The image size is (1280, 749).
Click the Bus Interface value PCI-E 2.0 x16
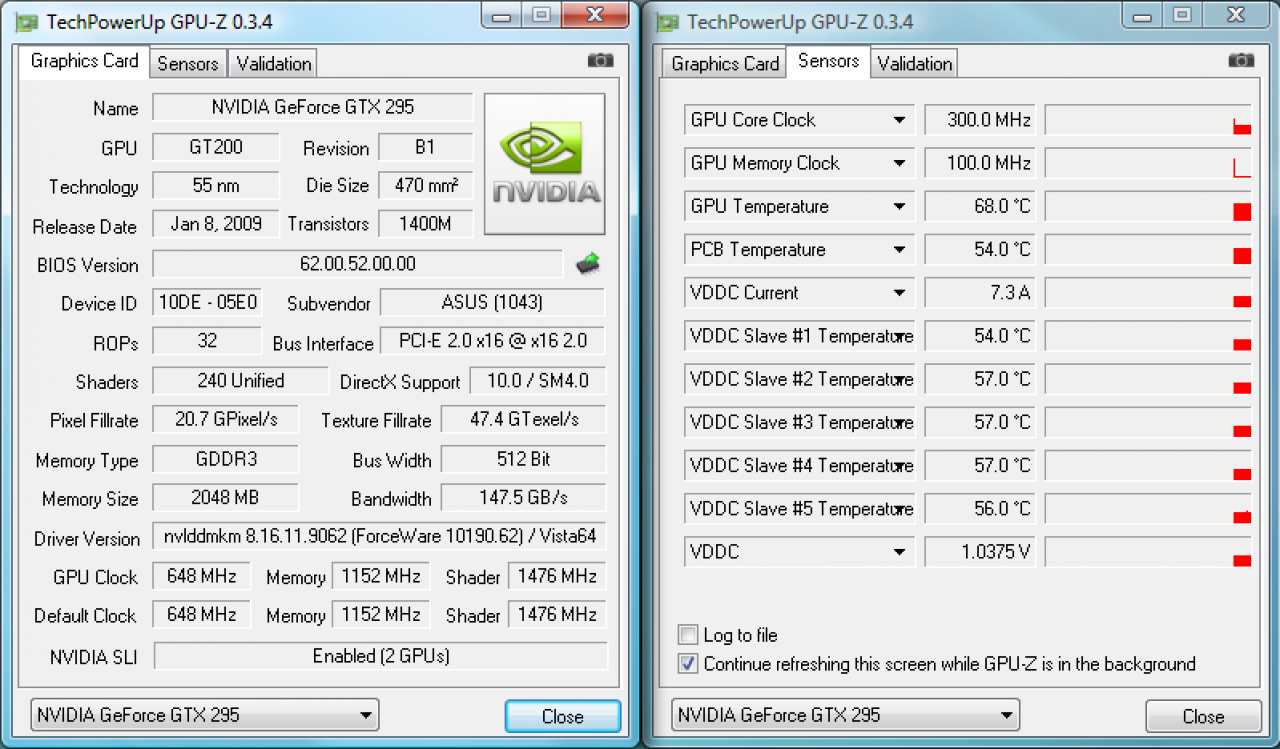coord(492,341)
